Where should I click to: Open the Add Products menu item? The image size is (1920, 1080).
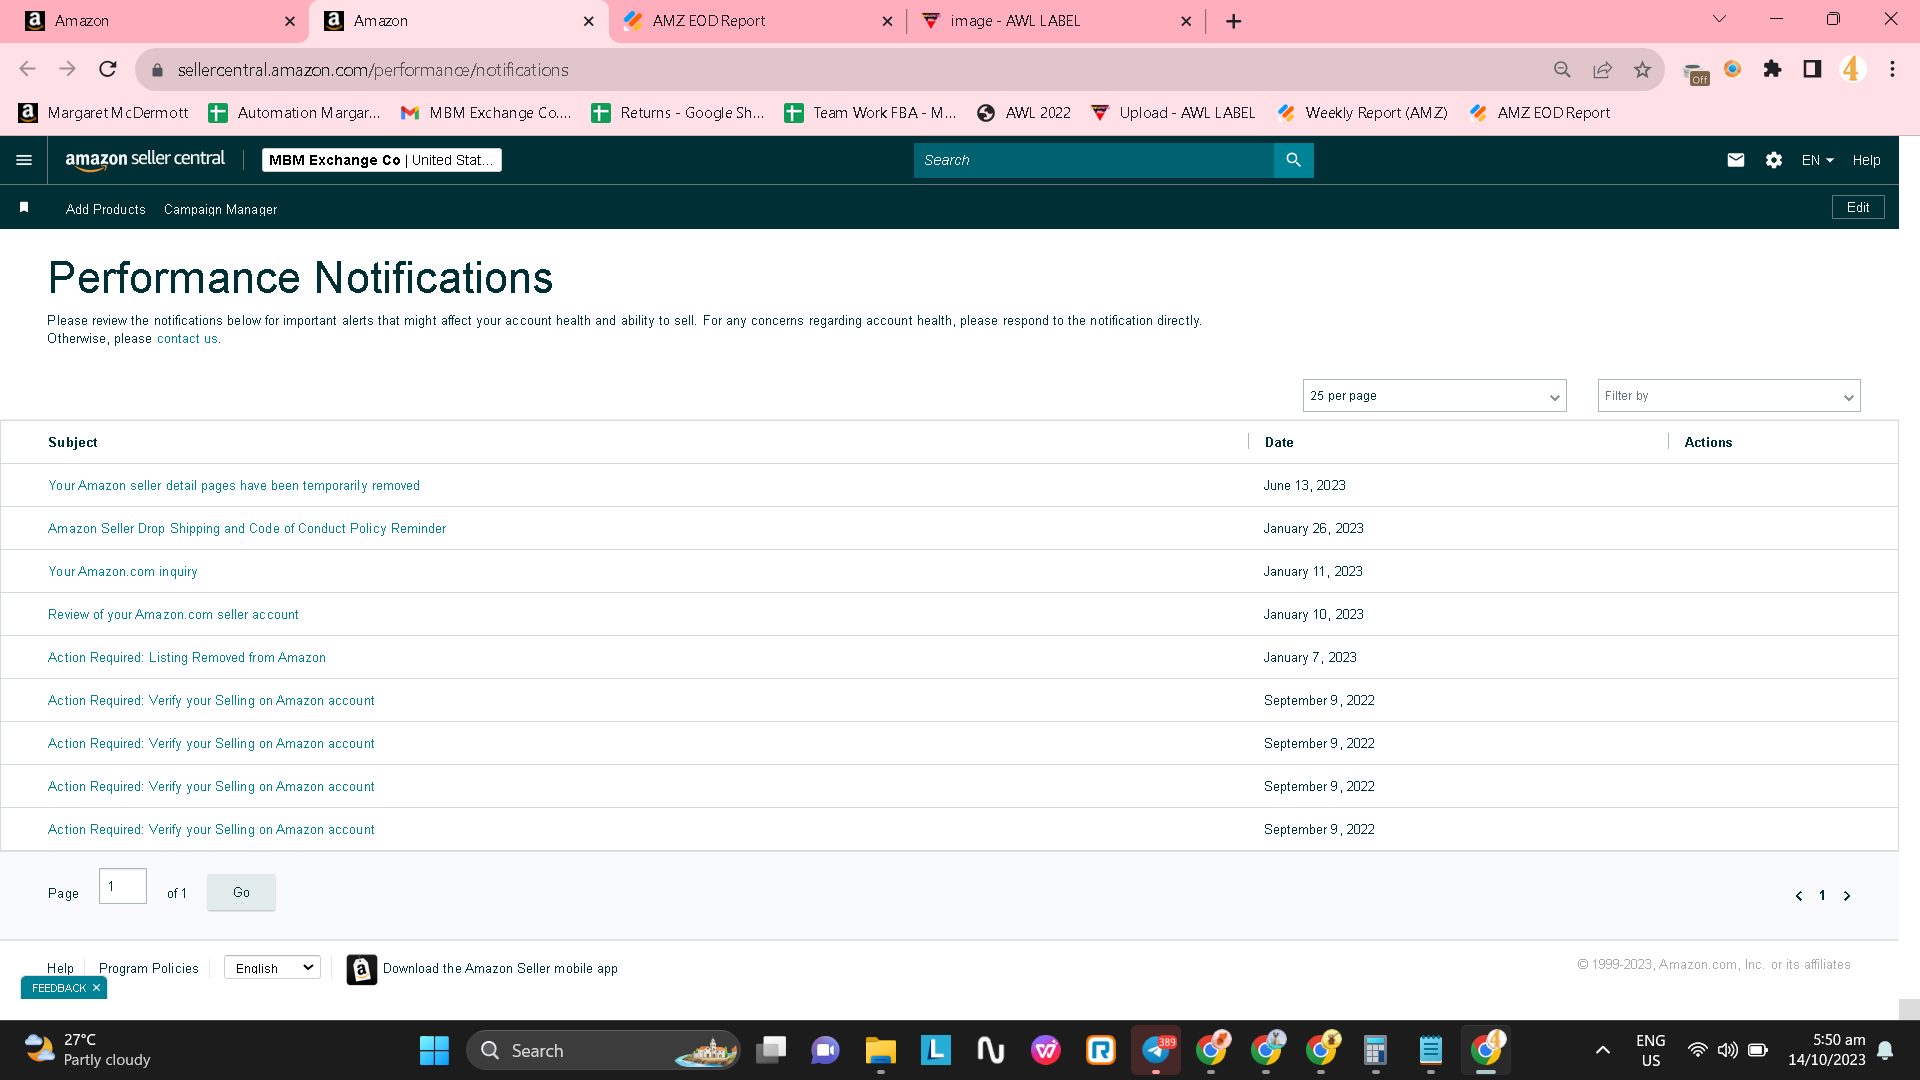[x=106, y=209]
